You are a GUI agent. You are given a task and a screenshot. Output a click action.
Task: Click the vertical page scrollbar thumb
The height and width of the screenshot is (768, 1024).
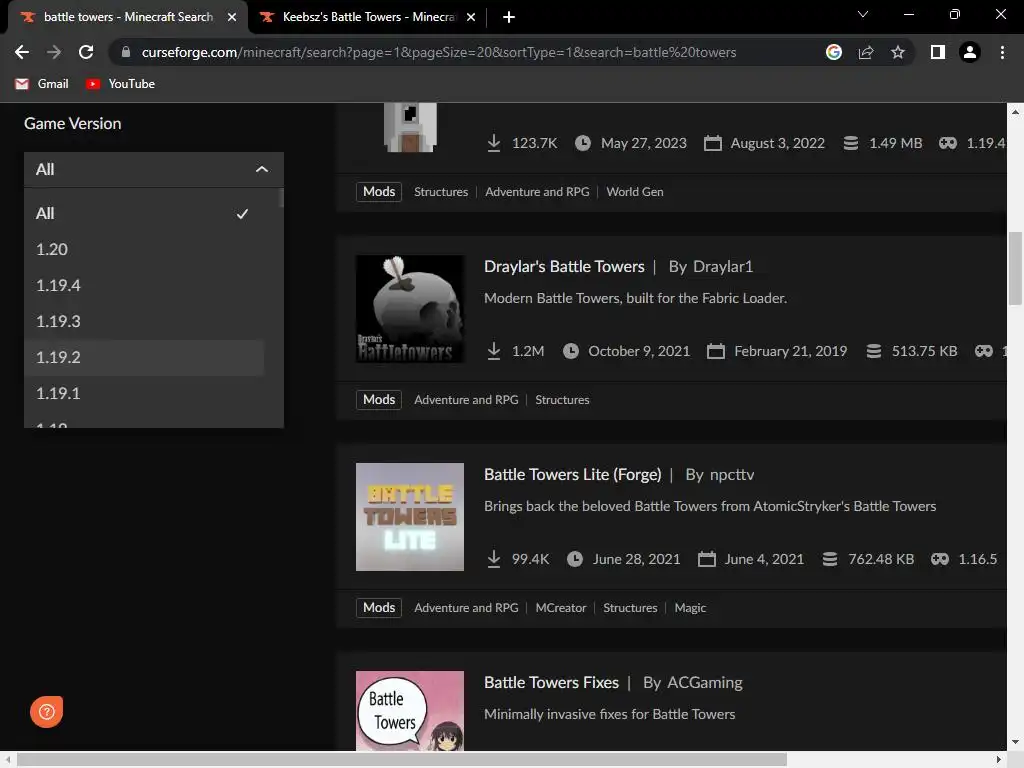(1015, 268)
